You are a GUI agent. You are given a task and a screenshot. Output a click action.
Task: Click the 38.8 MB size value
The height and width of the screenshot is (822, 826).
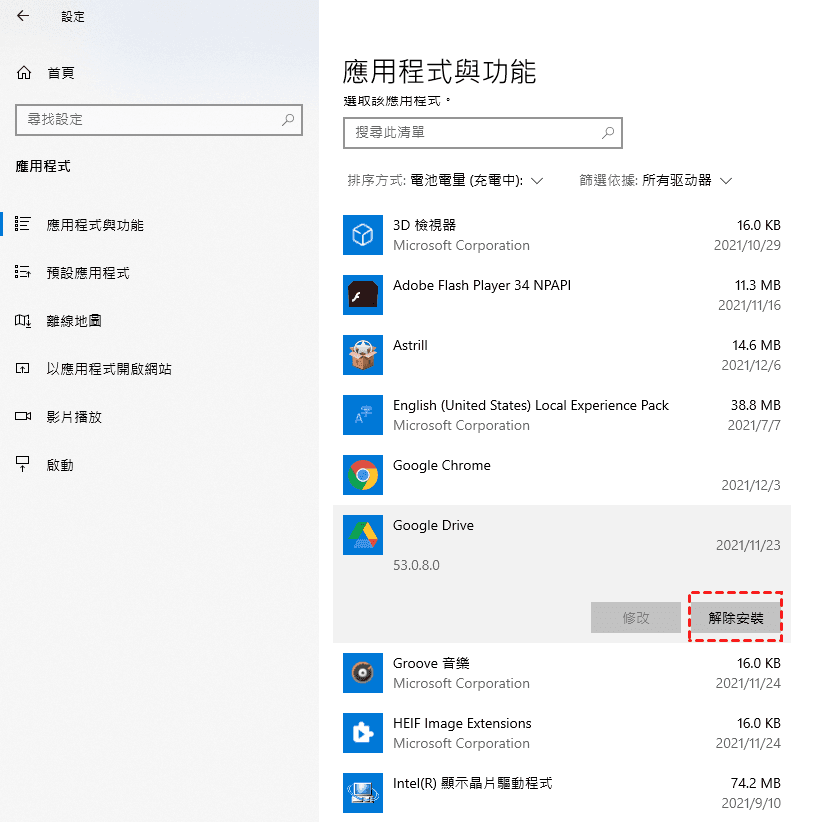click(x=755, y=405)
